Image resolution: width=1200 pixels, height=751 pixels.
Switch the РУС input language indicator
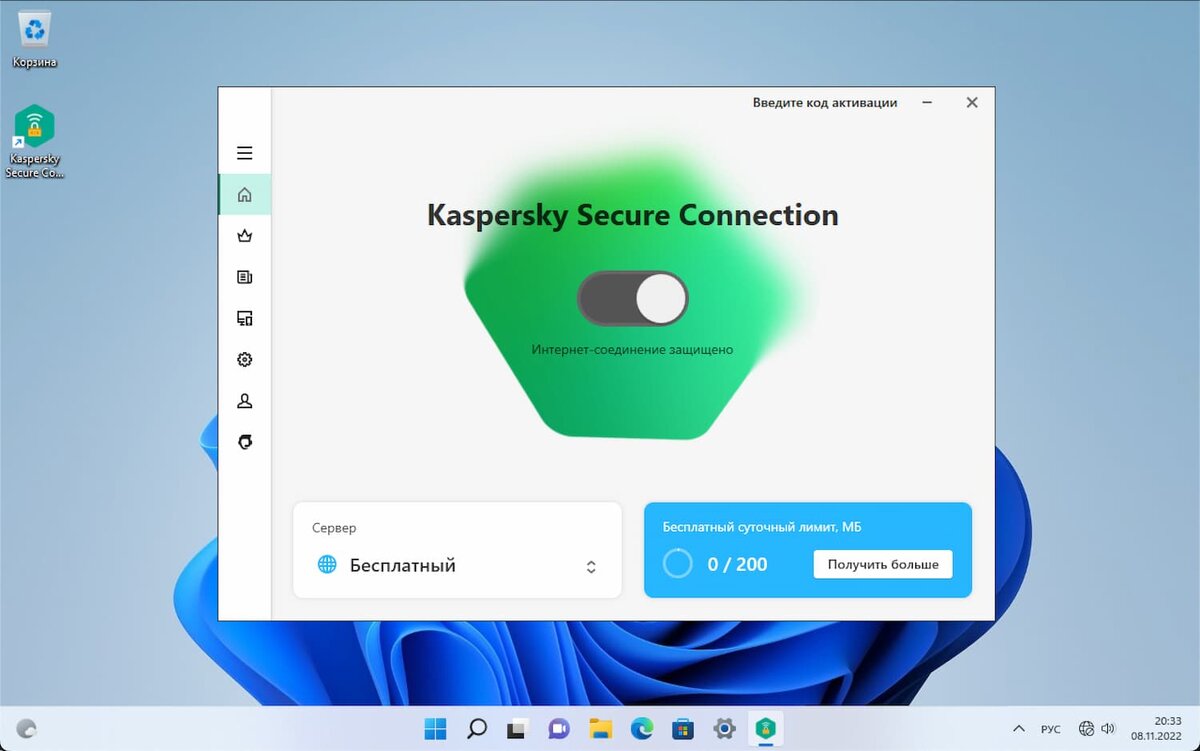[1051, 729]
